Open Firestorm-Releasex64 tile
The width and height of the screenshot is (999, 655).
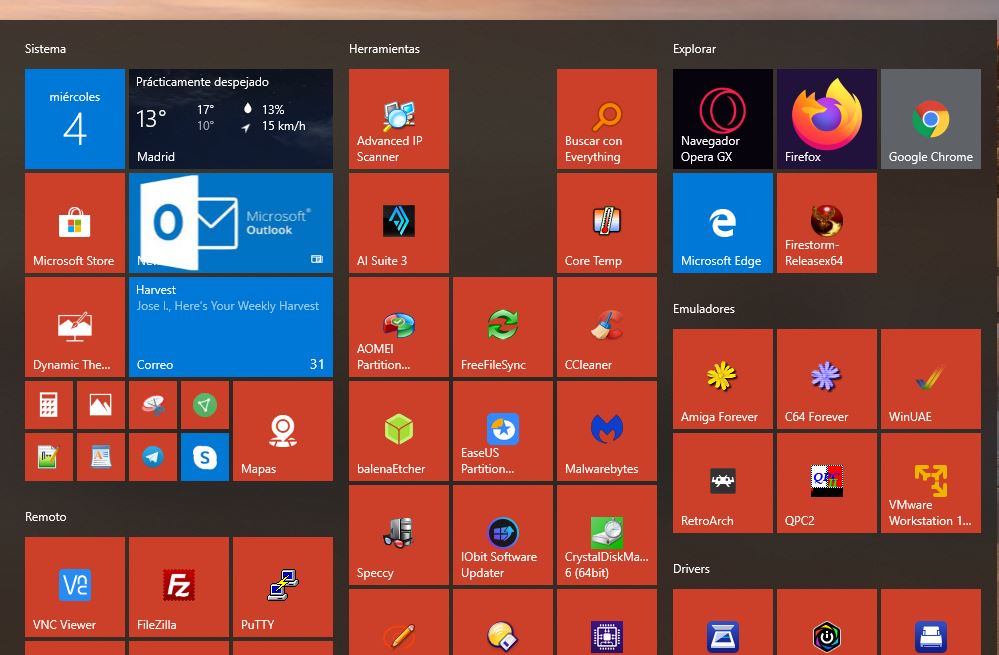[826, 223]
